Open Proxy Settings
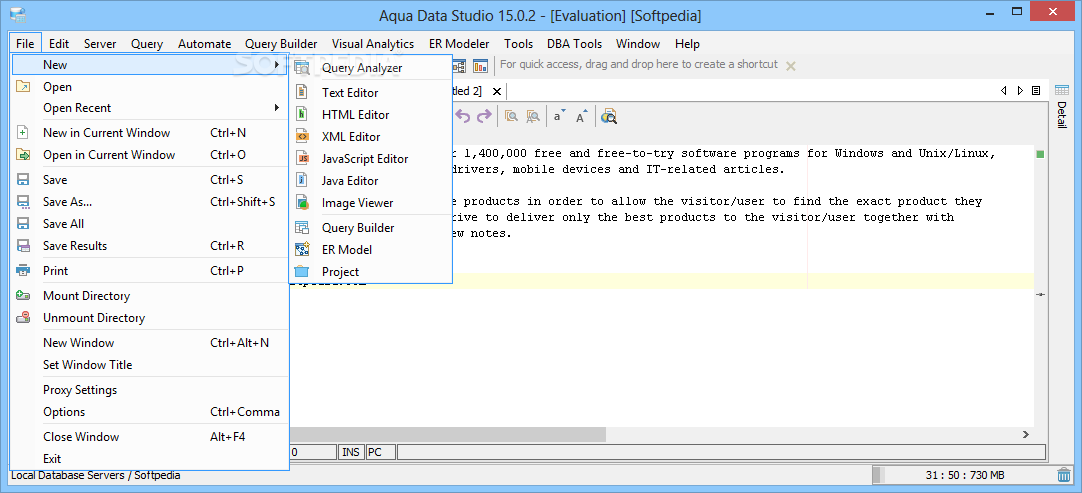 (149, 389)
